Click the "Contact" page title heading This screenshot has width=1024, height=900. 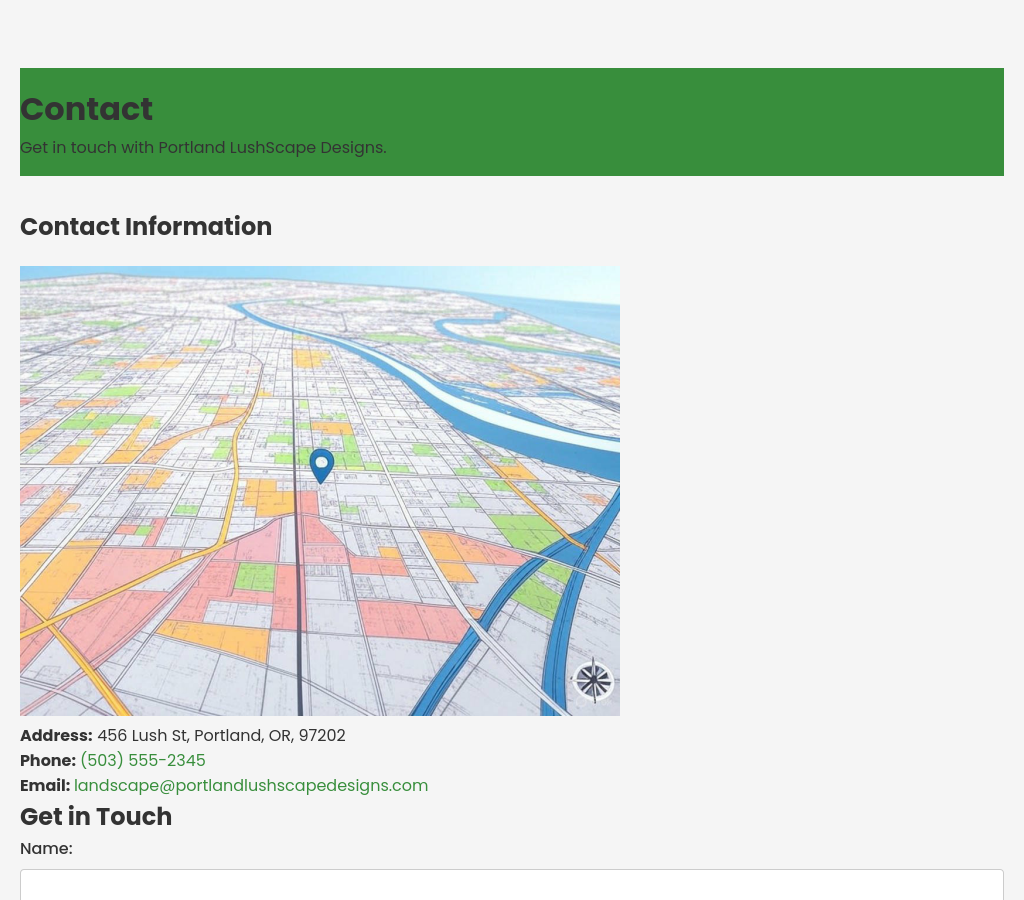(x=87, y=109)
